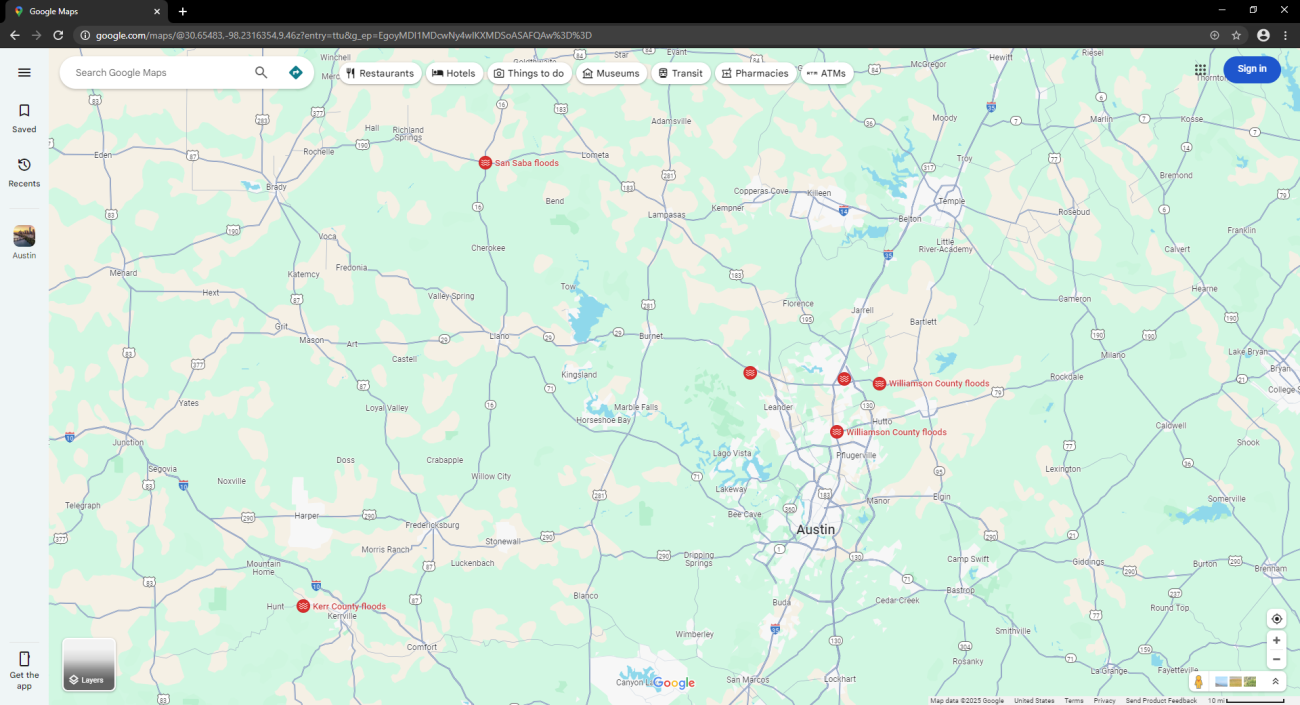Viewport: 1300px width, 705px height.
Task: Open the Chrome profile icon
Action: coord(1263,35)
